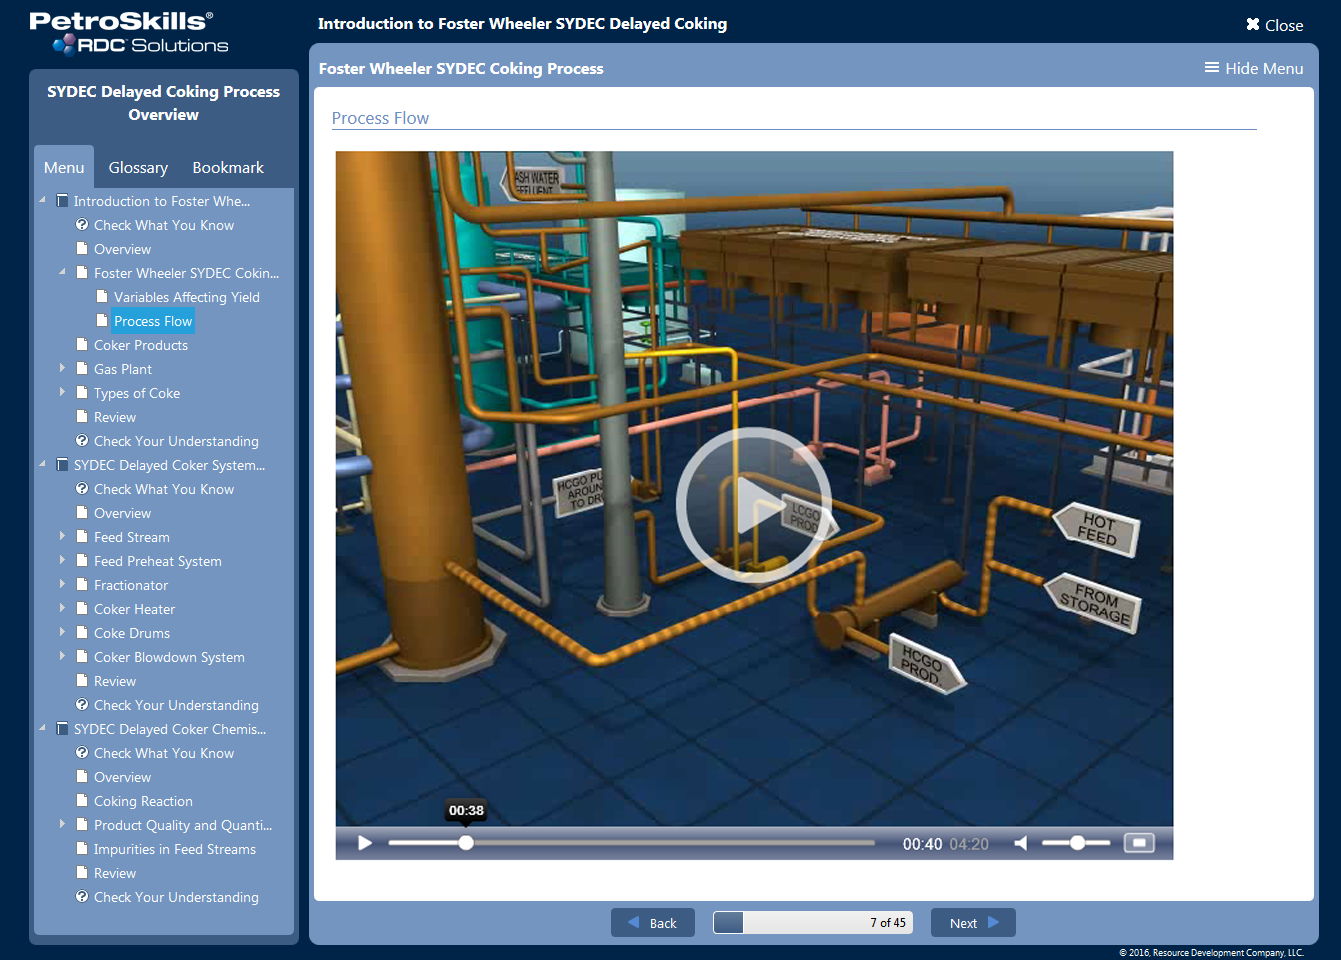Open Check What You Know under Coker System
The height and width of the screenshot is (960, 1341).
[x=164, y=489]
